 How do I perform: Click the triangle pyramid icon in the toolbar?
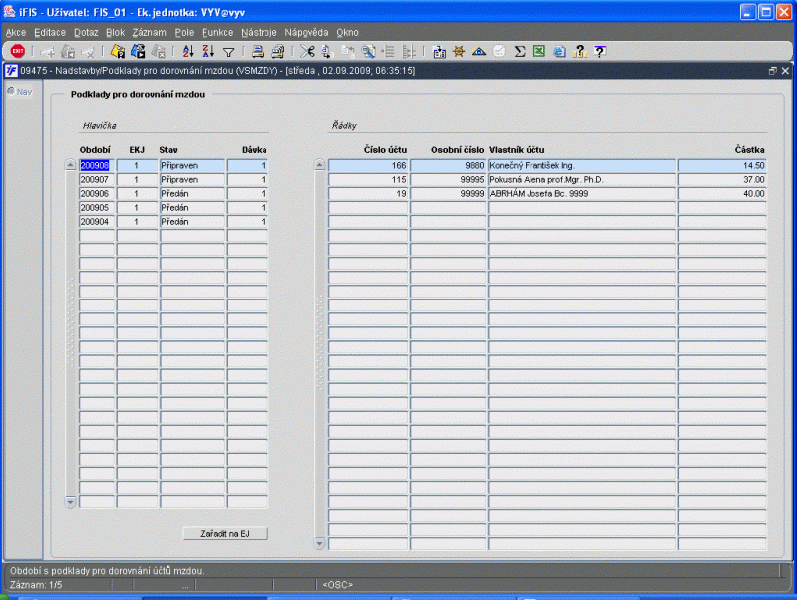(479, 51)
